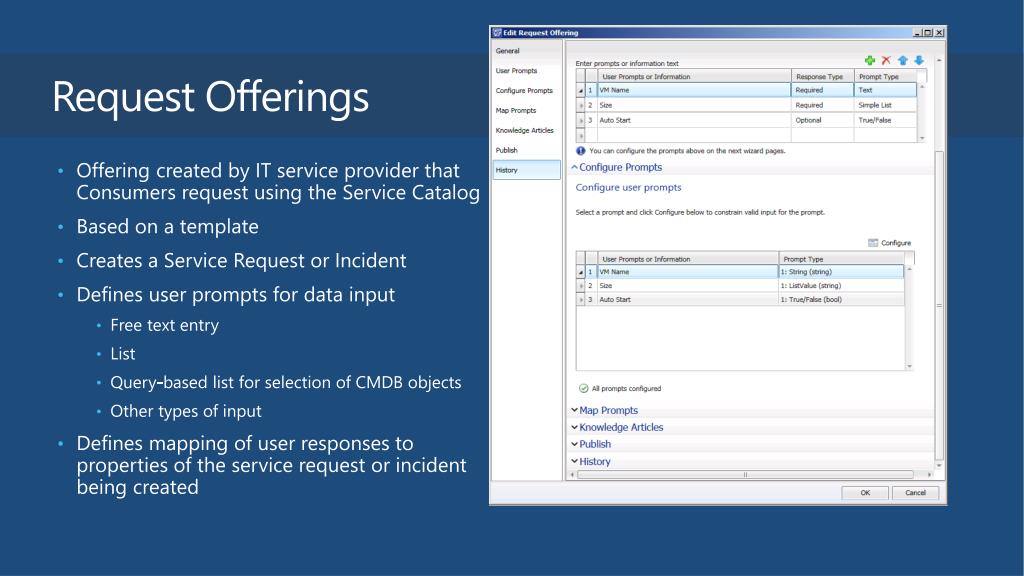
Task: Click scroll-down arrow of configure table
Action: click(x=909, y=366)
